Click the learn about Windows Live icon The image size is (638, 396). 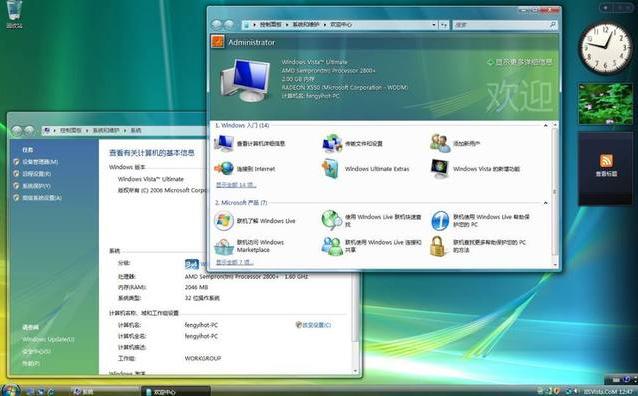pyautogui.click(x=224, y=221)
